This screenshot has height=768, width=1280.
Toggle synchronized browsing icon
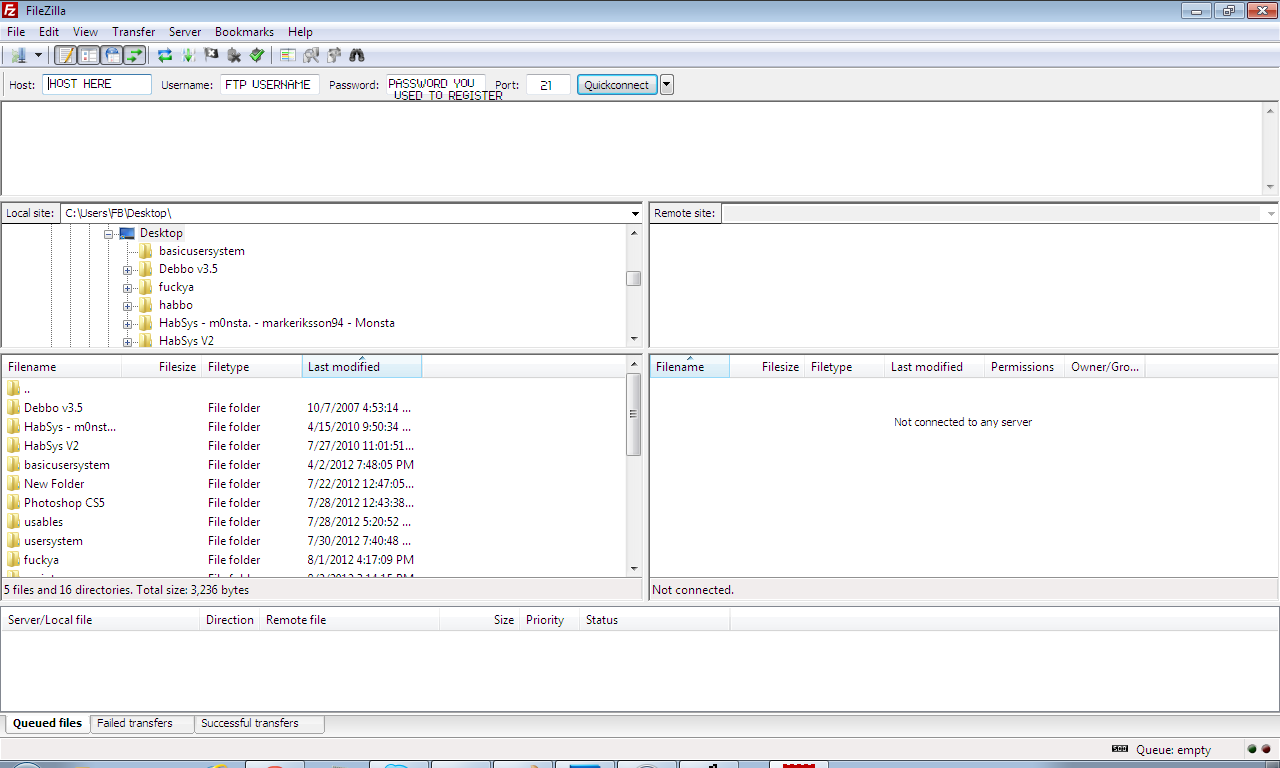[x=334, y=55]
